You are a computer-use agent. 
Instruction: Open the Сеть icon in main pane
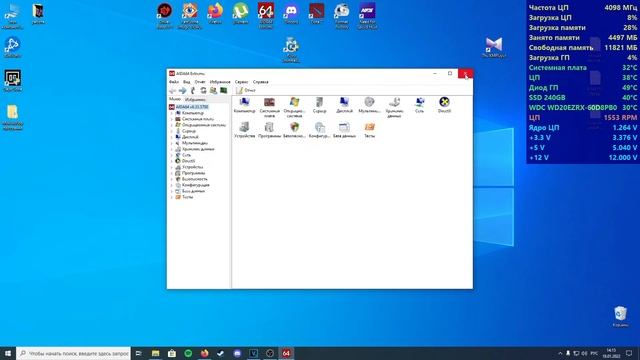click(x=419, y=105)
